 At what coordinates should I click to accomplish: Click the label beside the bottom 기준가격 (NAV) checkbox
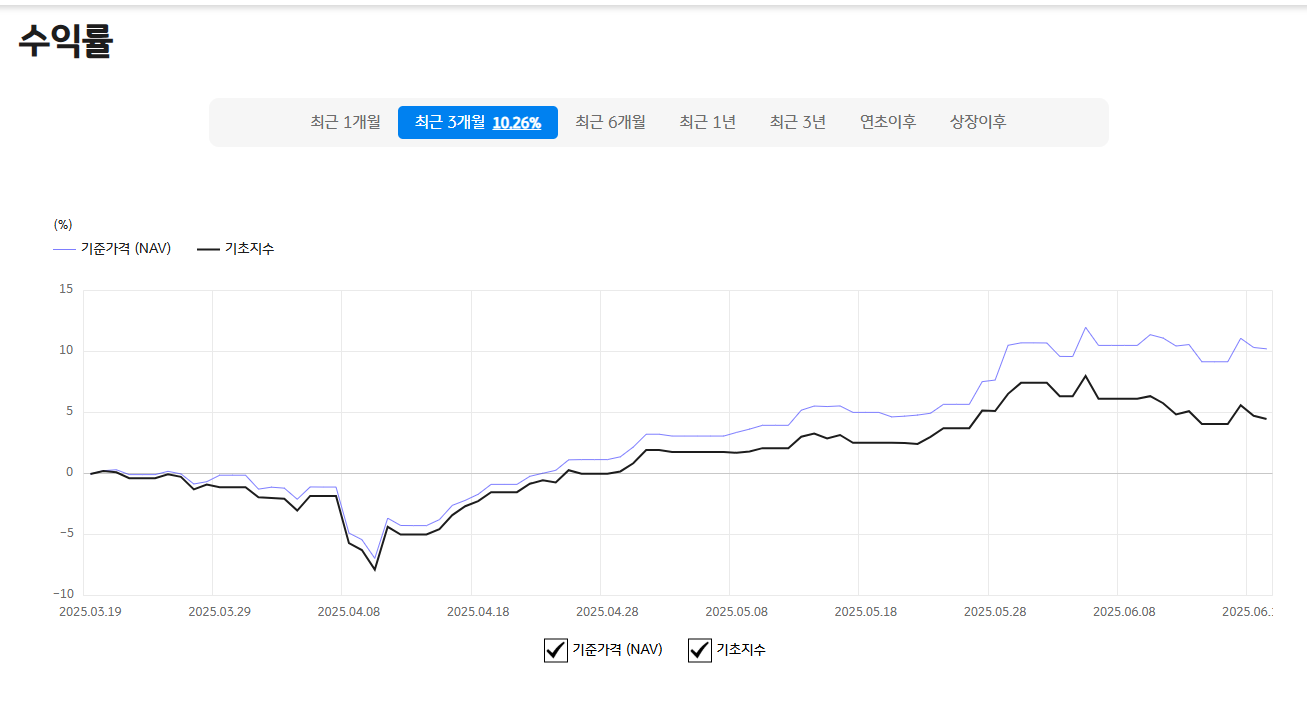pyautogui.click(x=617, y=650)
